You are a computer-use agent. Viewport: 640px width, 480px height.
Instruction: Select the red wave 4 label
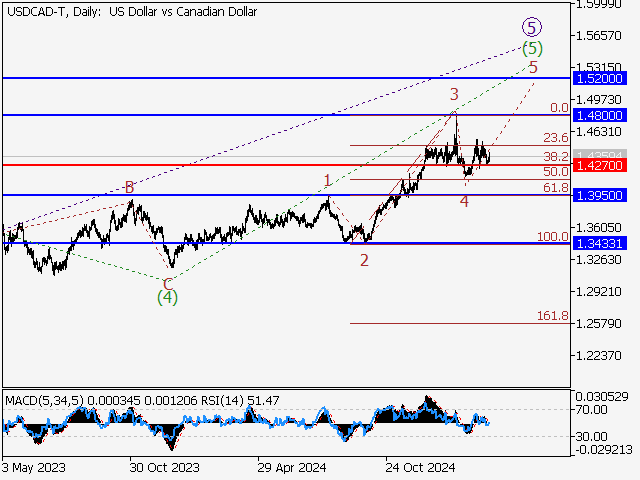pos(464,202)
